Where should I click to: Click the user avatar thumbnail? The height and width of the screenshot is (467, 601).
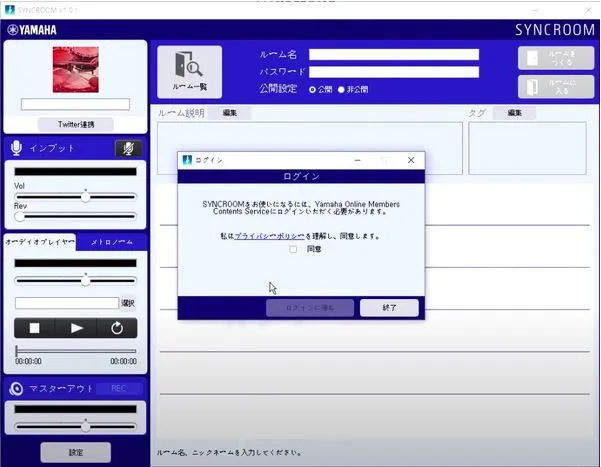tap(76, 70)
